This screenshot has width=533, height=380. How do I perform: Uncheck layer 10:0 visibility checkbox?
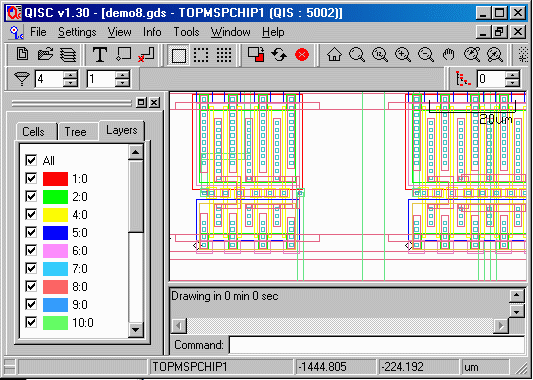31,322
